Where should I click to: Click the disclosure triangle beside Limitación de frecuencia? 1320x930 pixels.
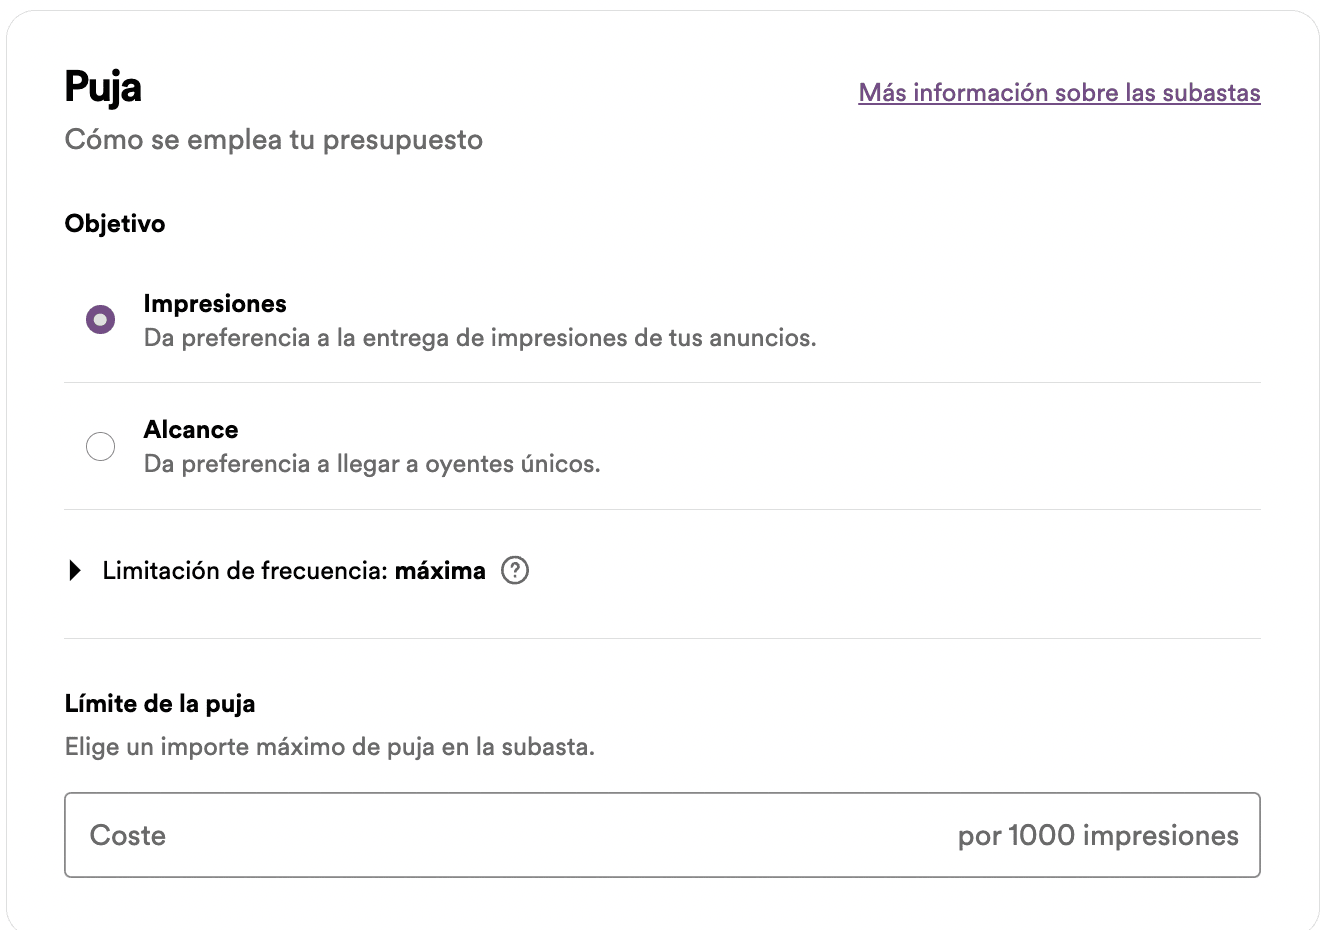point(76,570)
